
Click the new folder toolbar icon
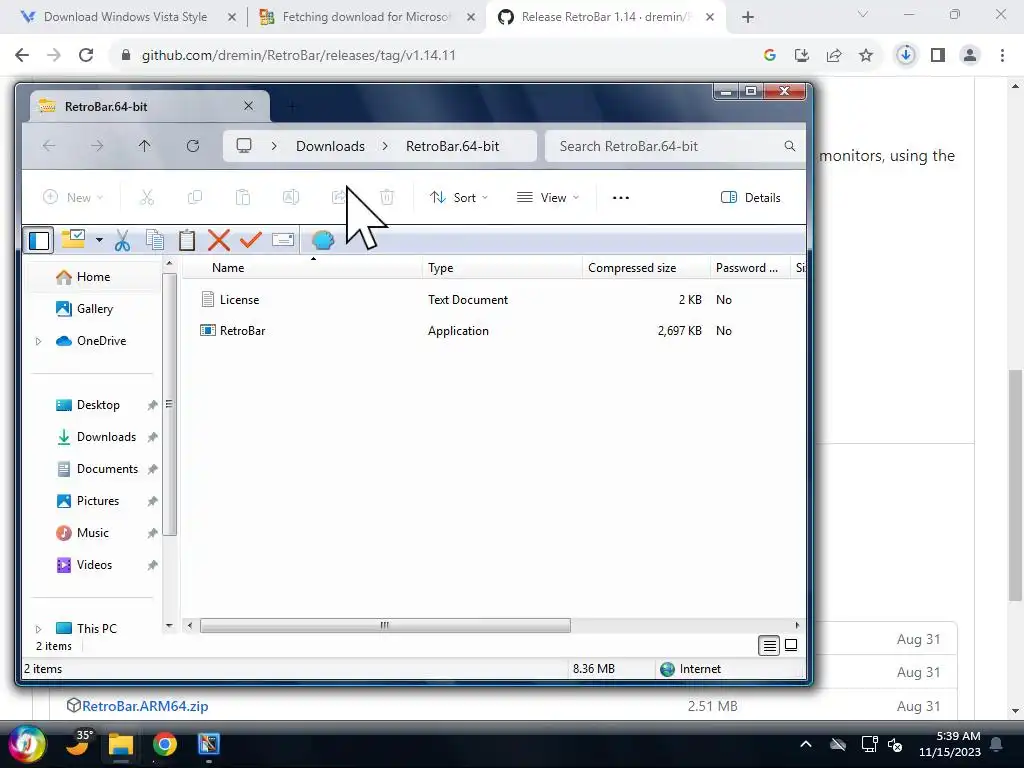click(x=73, y=240)
